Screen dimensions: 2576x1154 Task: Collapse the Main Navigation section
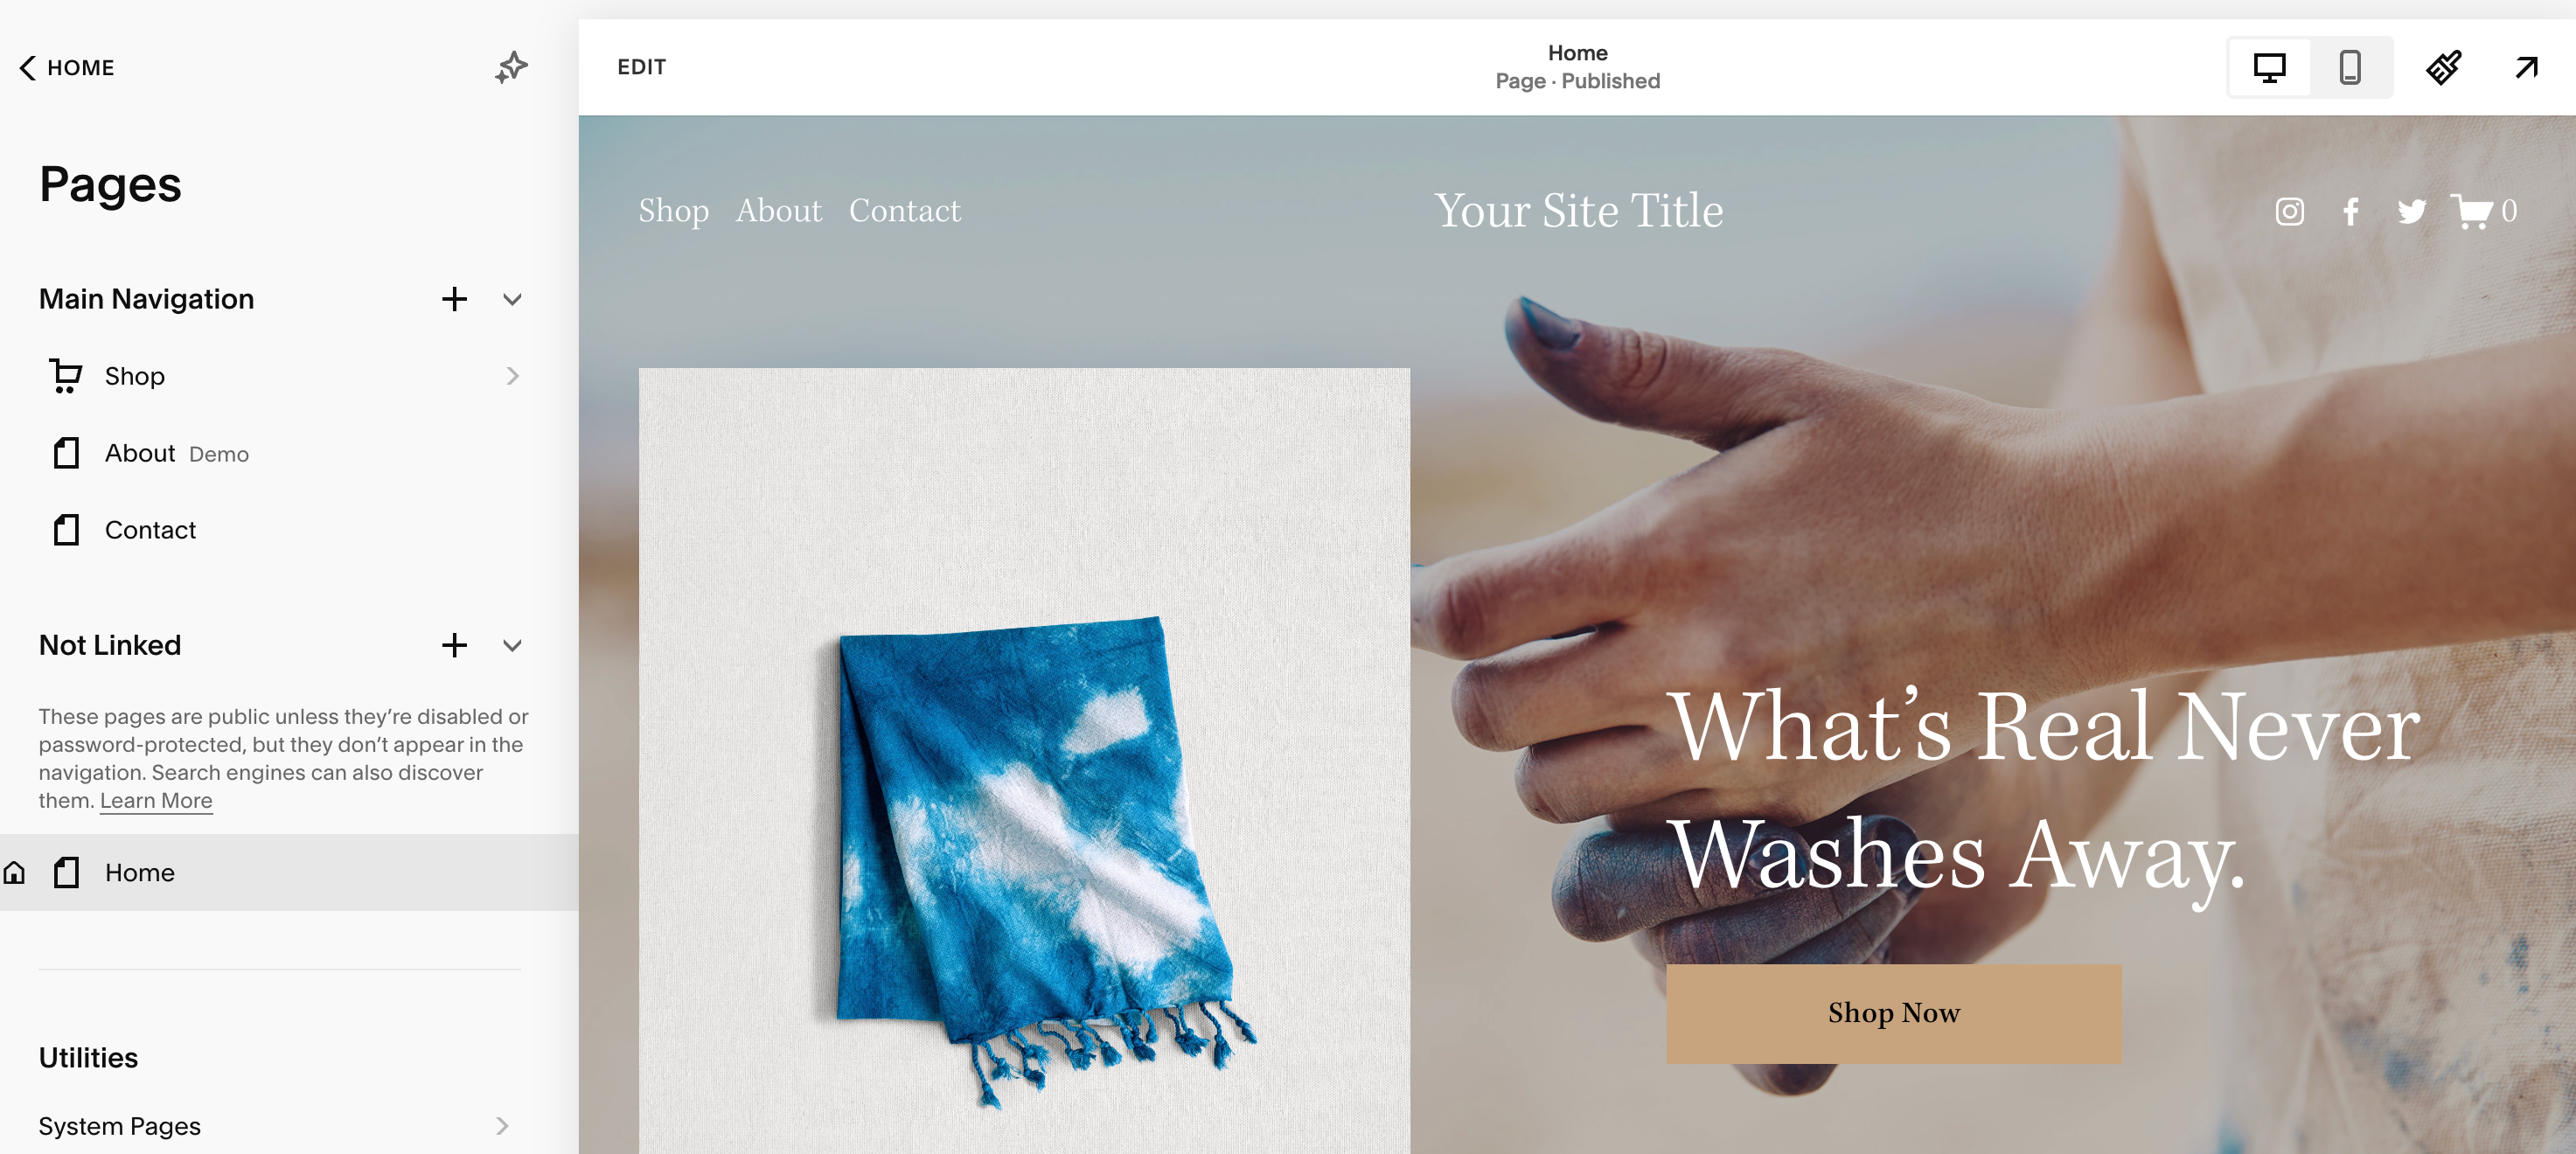512,299
